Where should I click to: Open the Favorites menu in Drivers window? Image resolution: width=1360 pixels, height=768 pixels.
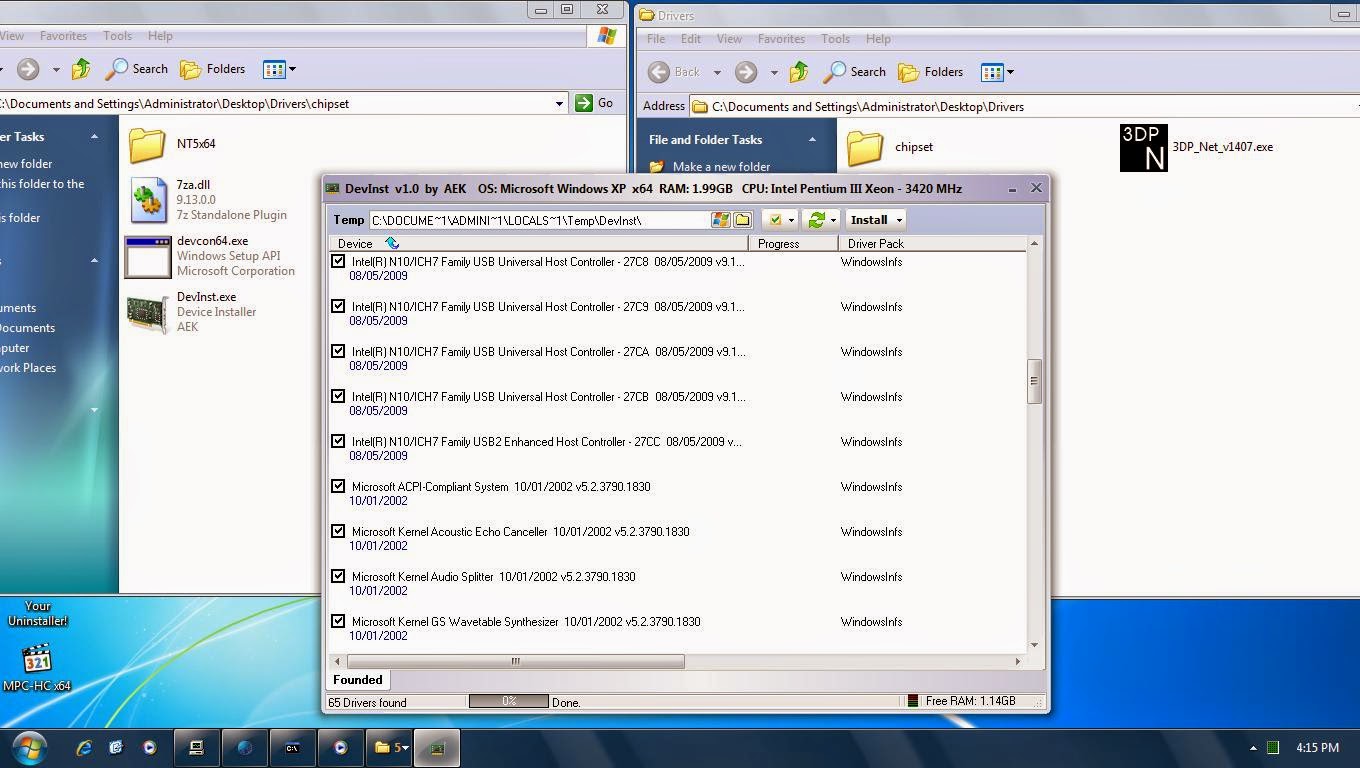click(780, 39)
